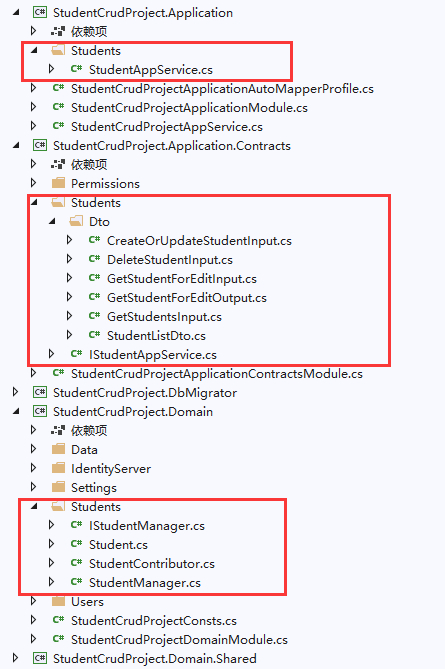Click the IdentityServer folder icon
The height and width of the screenshot is (669, 445).
[x=58, y=468]
